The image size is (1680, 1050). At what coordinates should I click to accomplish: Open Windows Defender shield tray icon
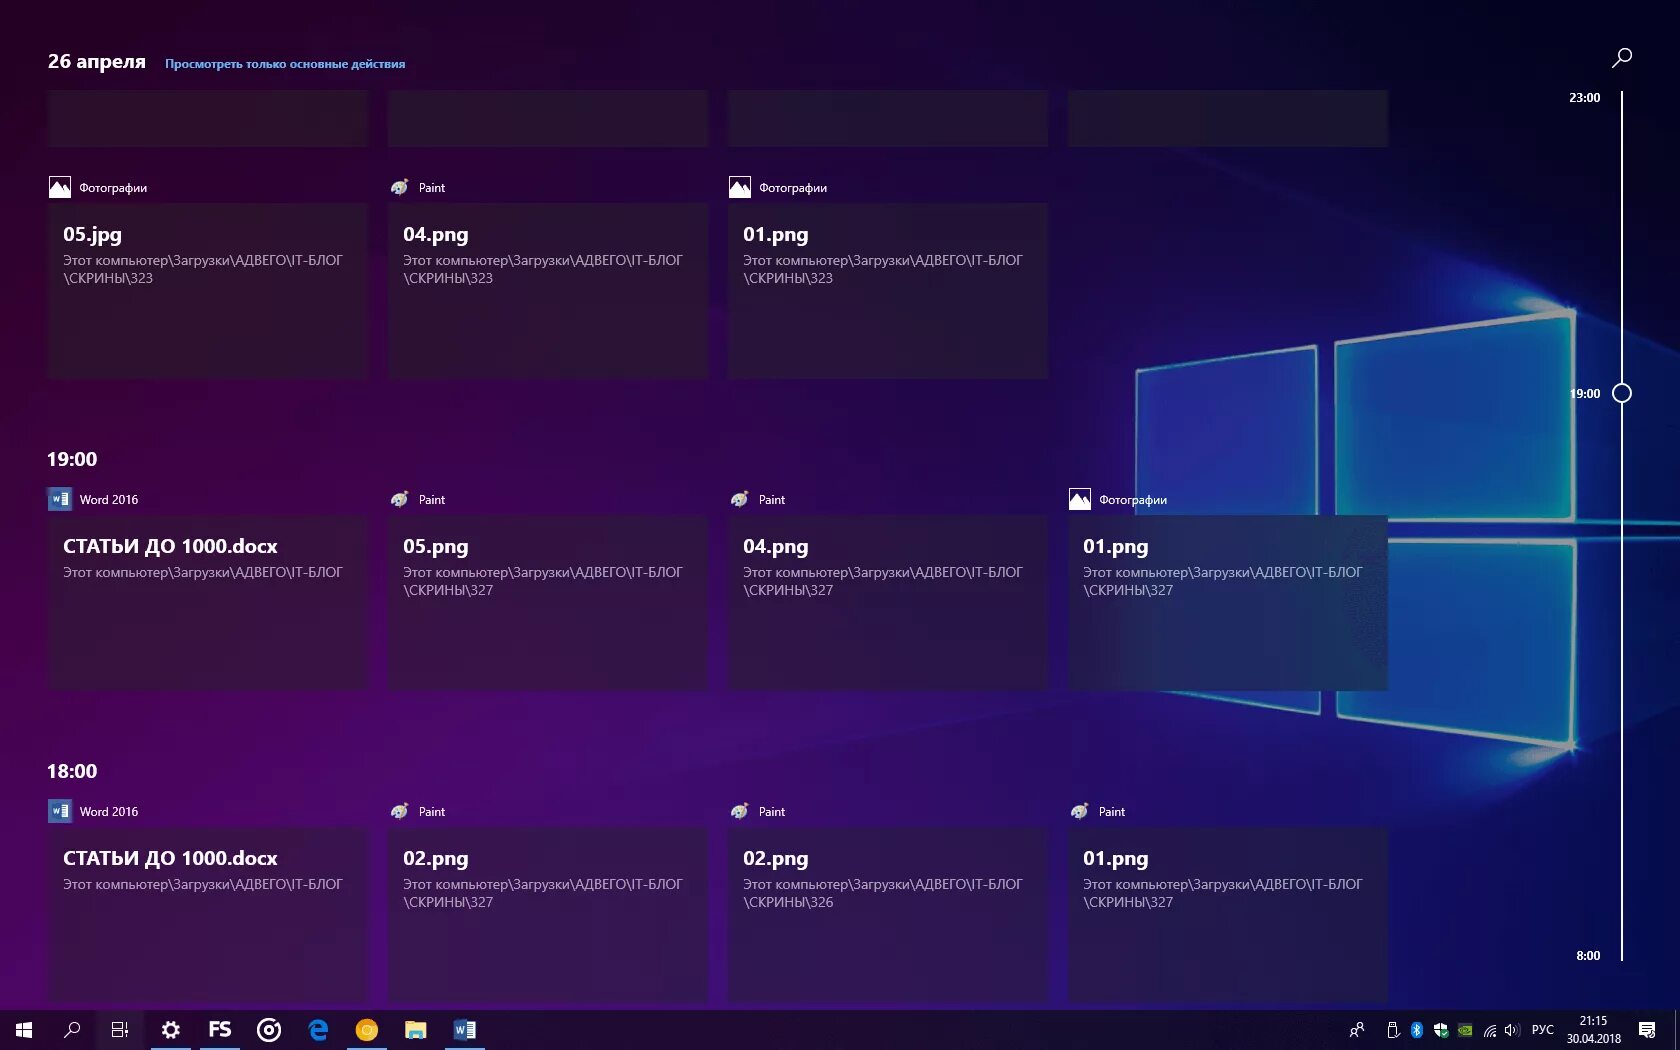(x=1441, y=1030)
